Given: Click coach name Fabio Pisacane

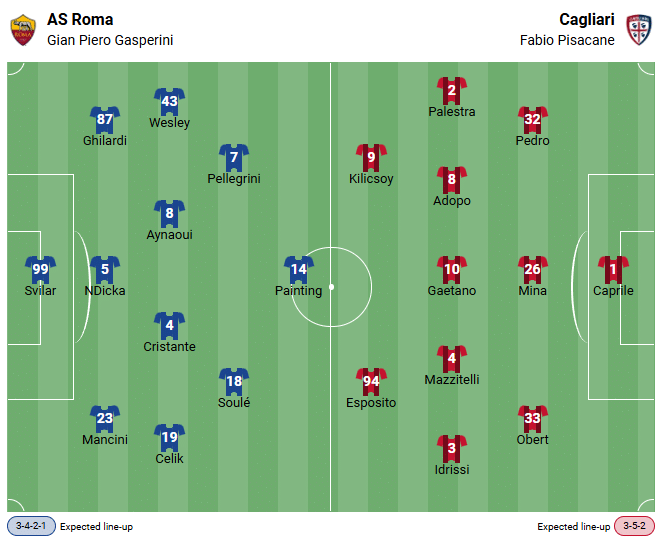Looking at the screenshot, I should pos(567,40).
